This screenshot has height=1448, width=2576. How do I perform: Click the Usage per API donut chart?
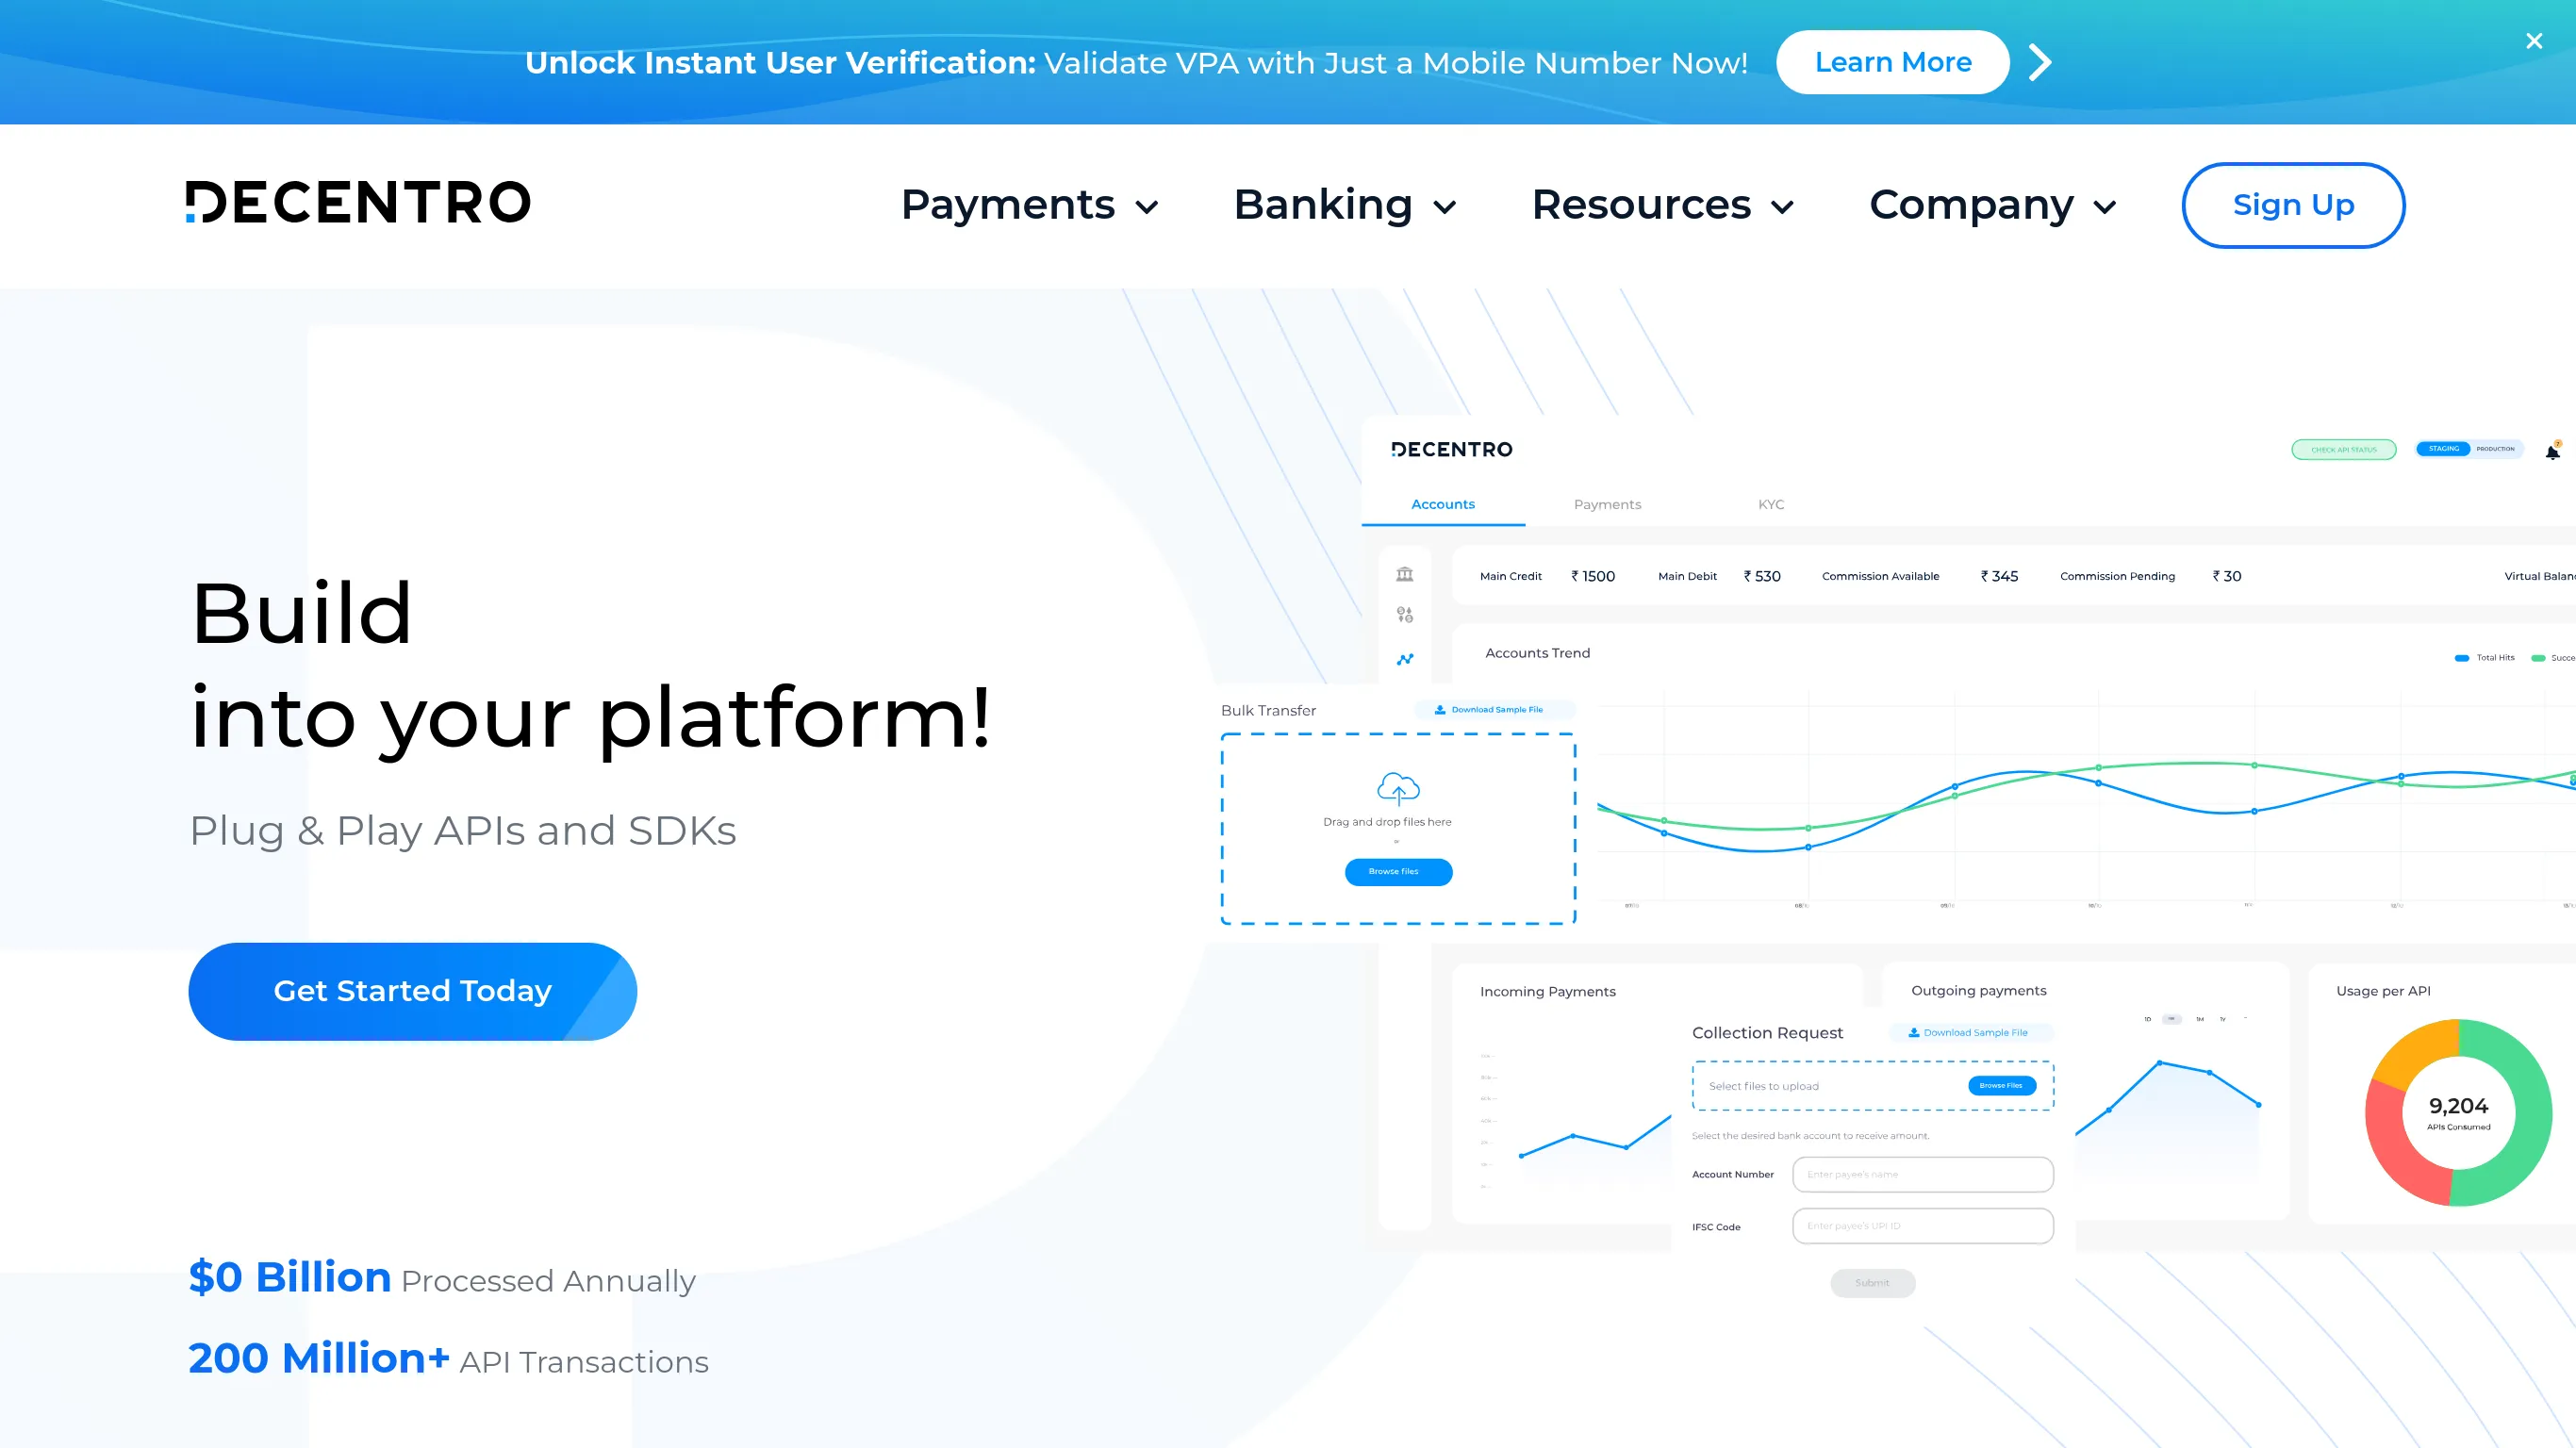point(2457,1115)
